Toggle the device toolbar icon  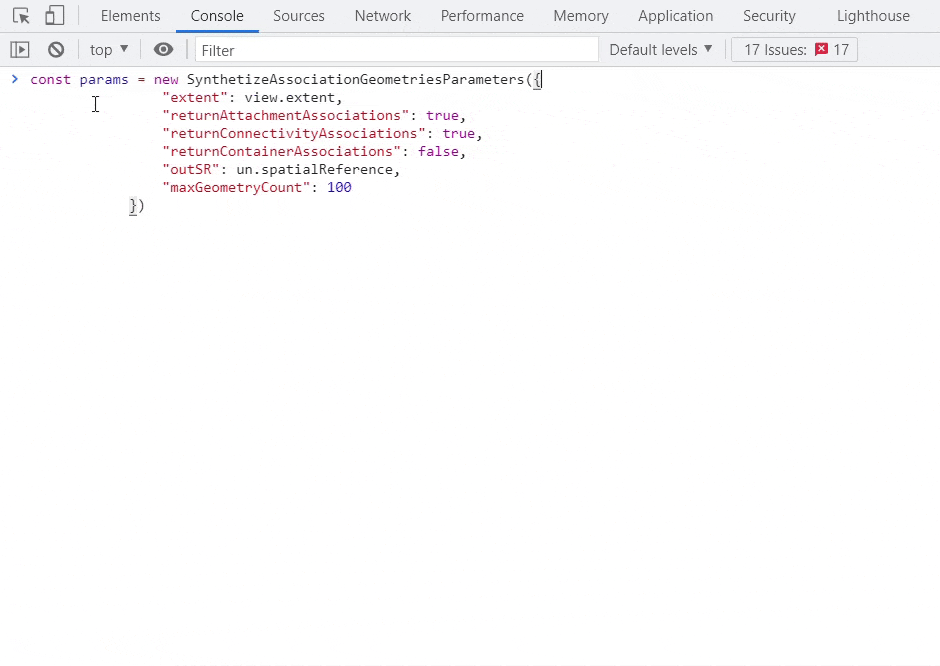[55, 16]
